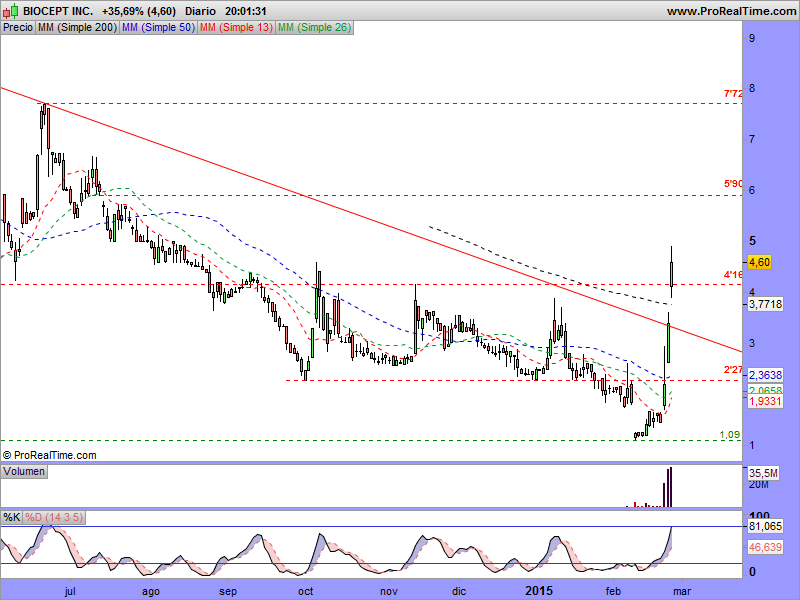Click the feb label on the time axis
The width and height of the screenshot is (800, 600).
(x=613, y=591)
